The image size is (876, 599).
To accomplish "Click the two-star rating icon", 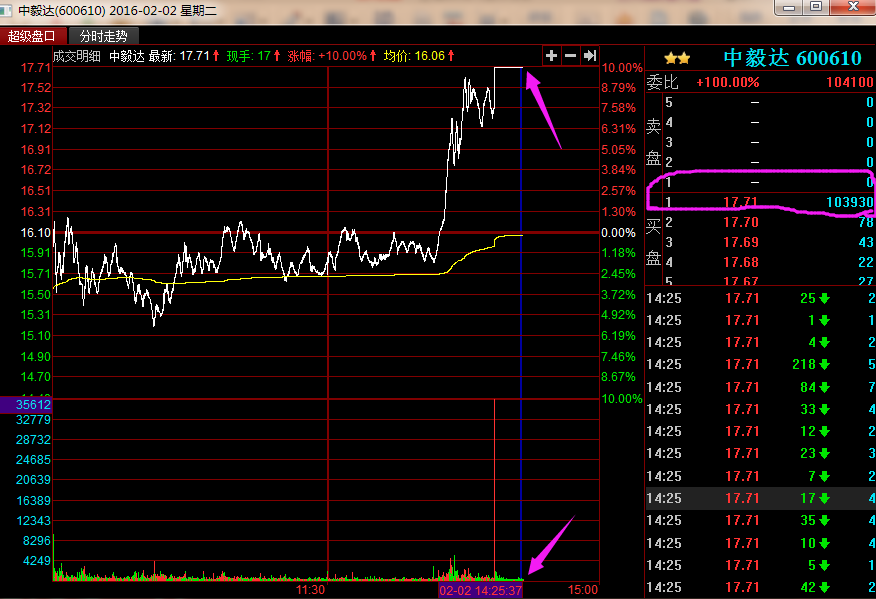I will pos(677,59).
